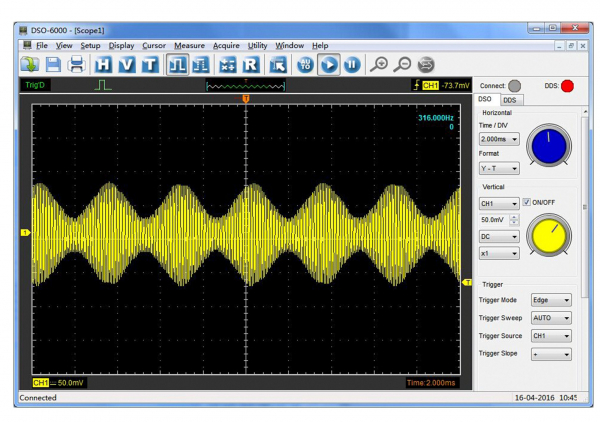Click the H horizontal settings toolbar icon
Image resolution: width=600 pixels, height=422 pixels.
[x=104, y=65]
